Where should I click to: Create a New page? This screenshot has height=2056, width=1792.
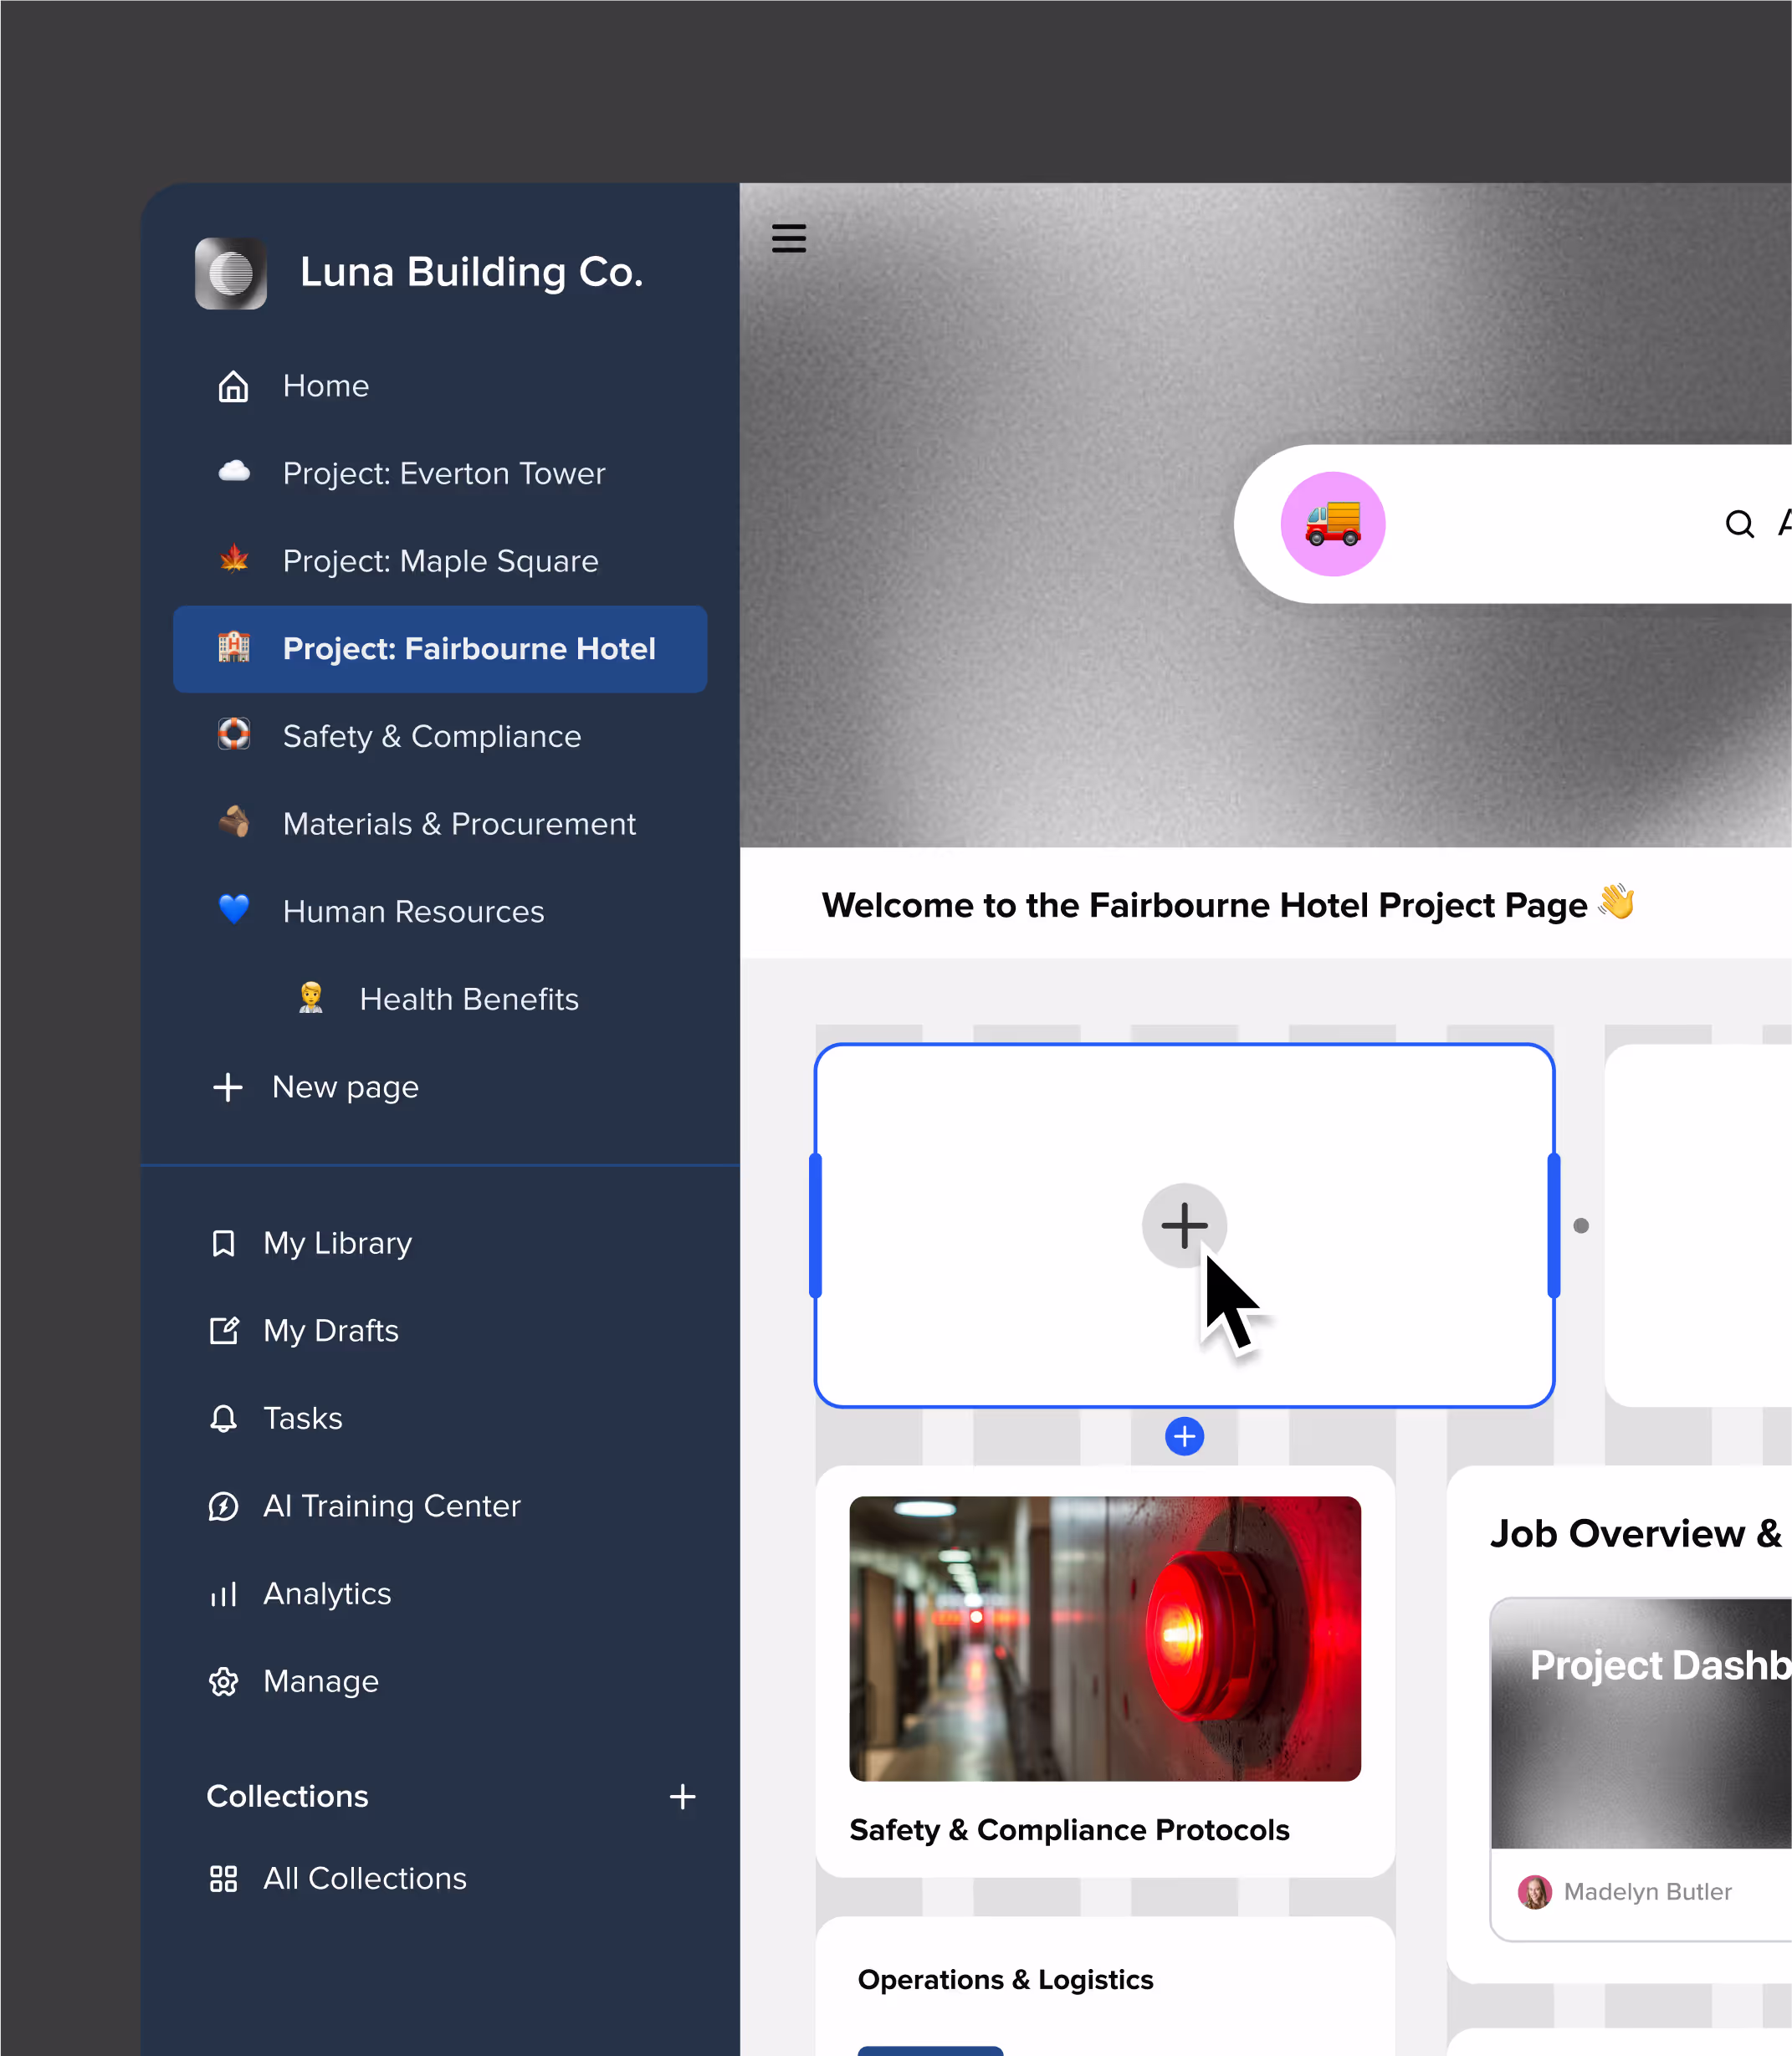(344, 1087)
